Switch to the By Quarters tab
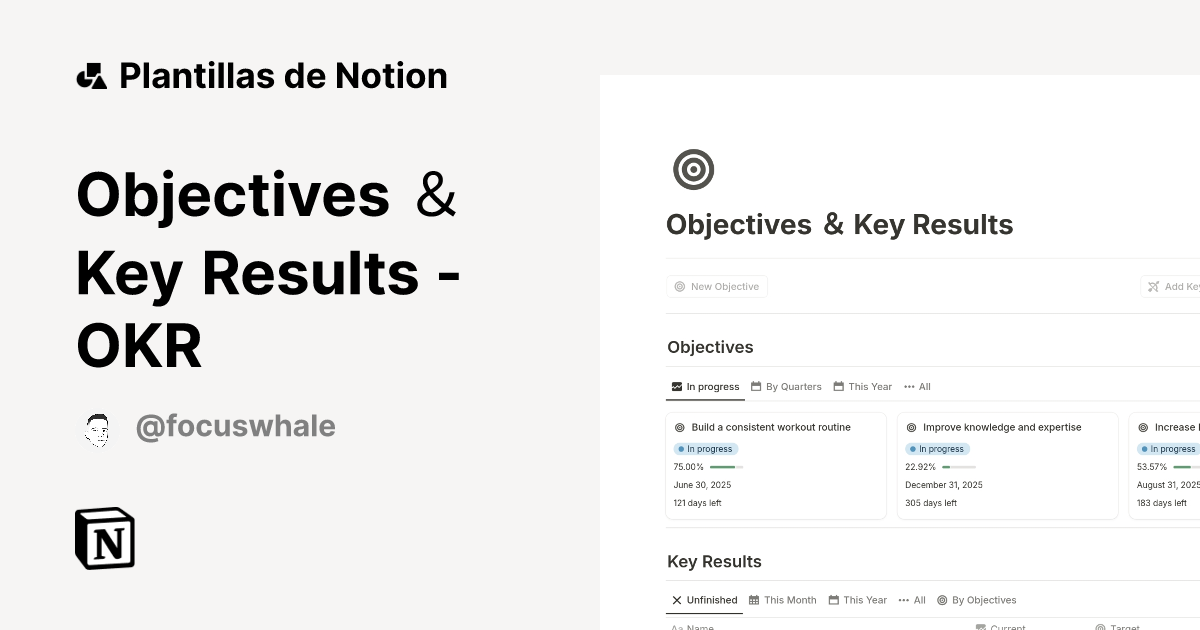The height and width of the screenshot is (630, 1200). [x=791, y=386]
